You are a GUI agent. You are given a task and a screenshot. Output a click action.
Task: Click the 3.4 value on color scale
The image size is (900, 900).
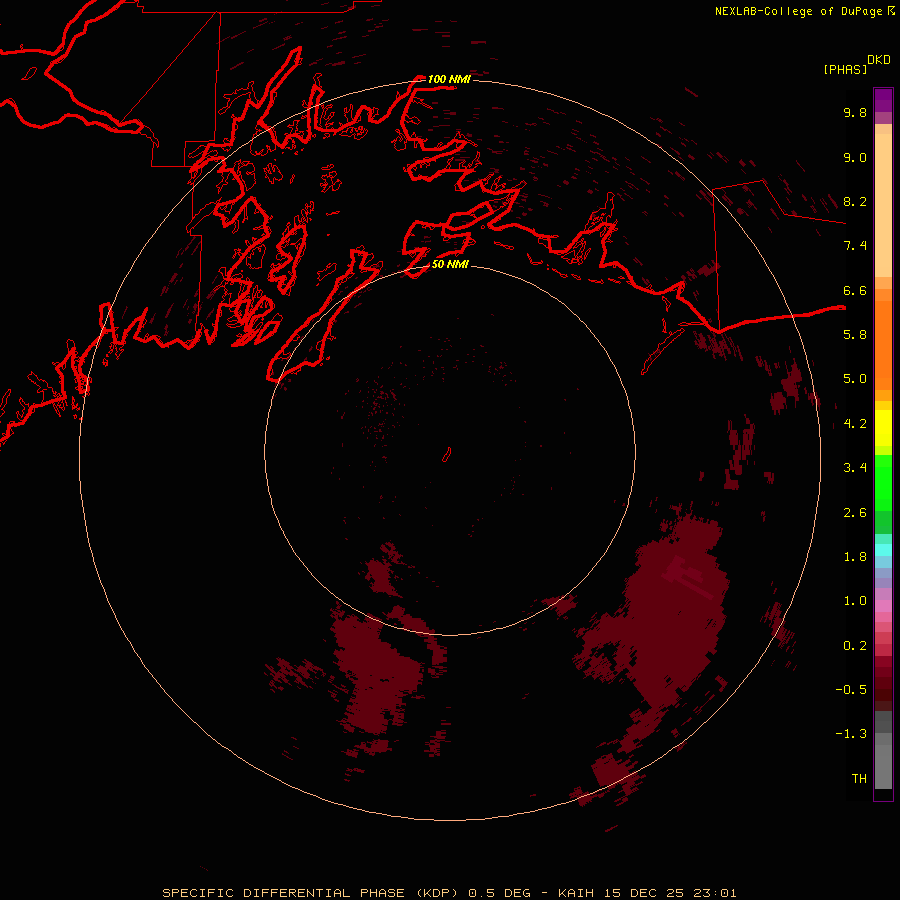coord(855,468)
